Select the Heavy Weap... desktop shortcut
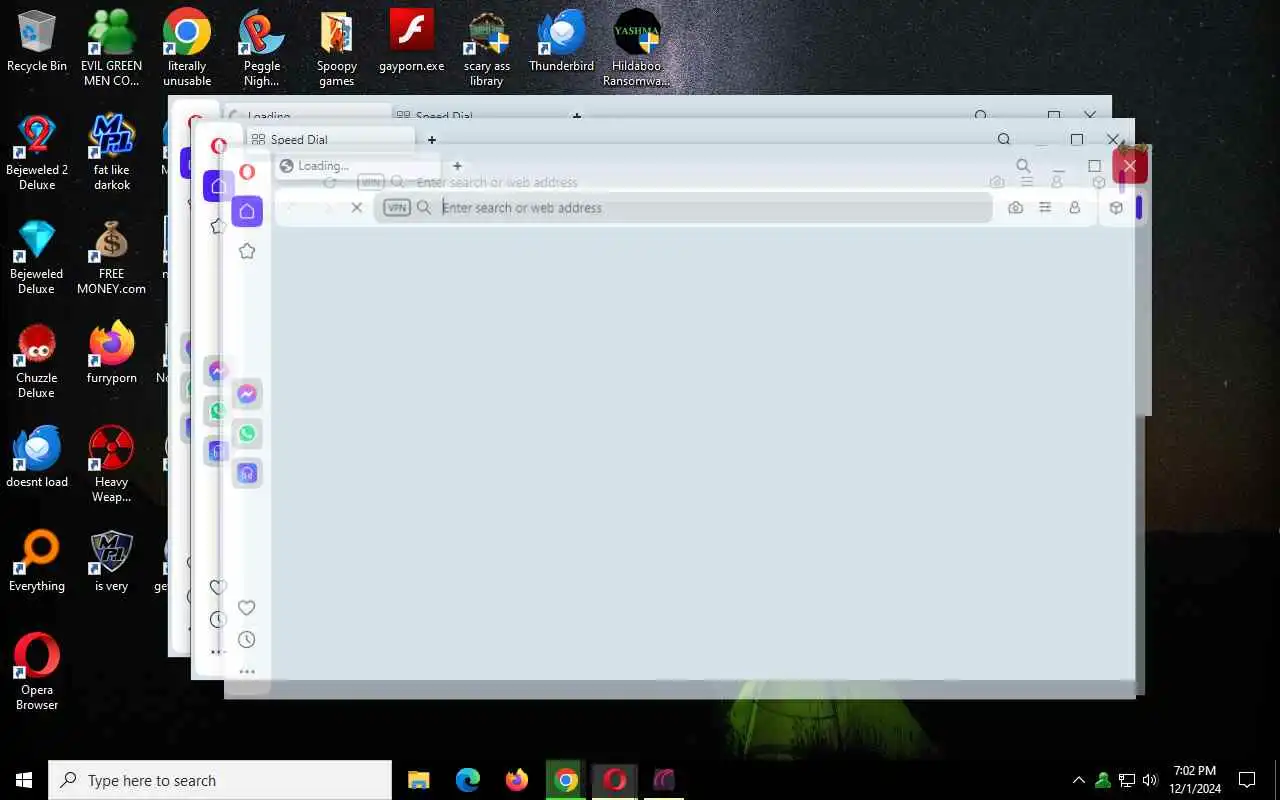This screenshot has width=1280, height=800. point(112,464)
